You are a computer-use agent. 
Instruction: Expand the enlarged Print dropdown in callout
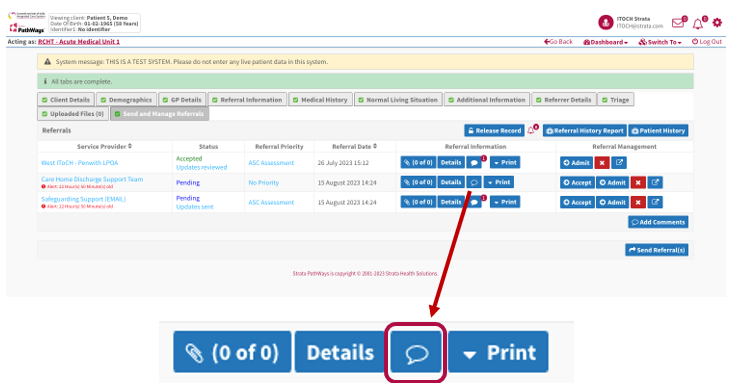click(x=498, y=352)
